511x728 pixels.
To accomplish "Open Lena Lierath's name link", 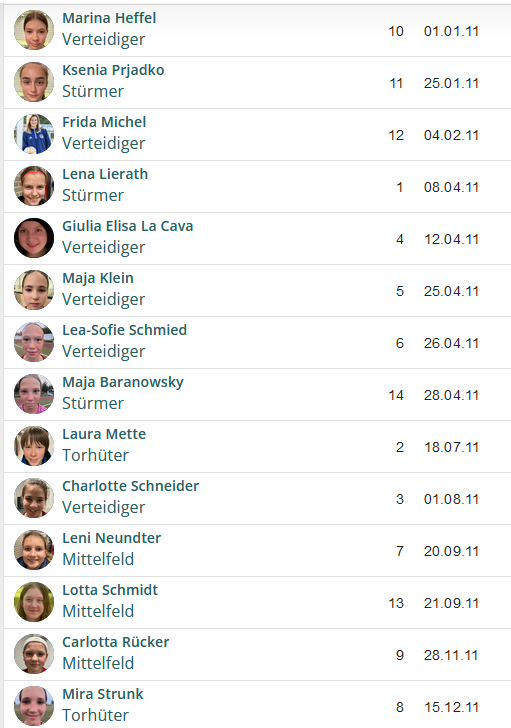I will click(x=105, y=174).
